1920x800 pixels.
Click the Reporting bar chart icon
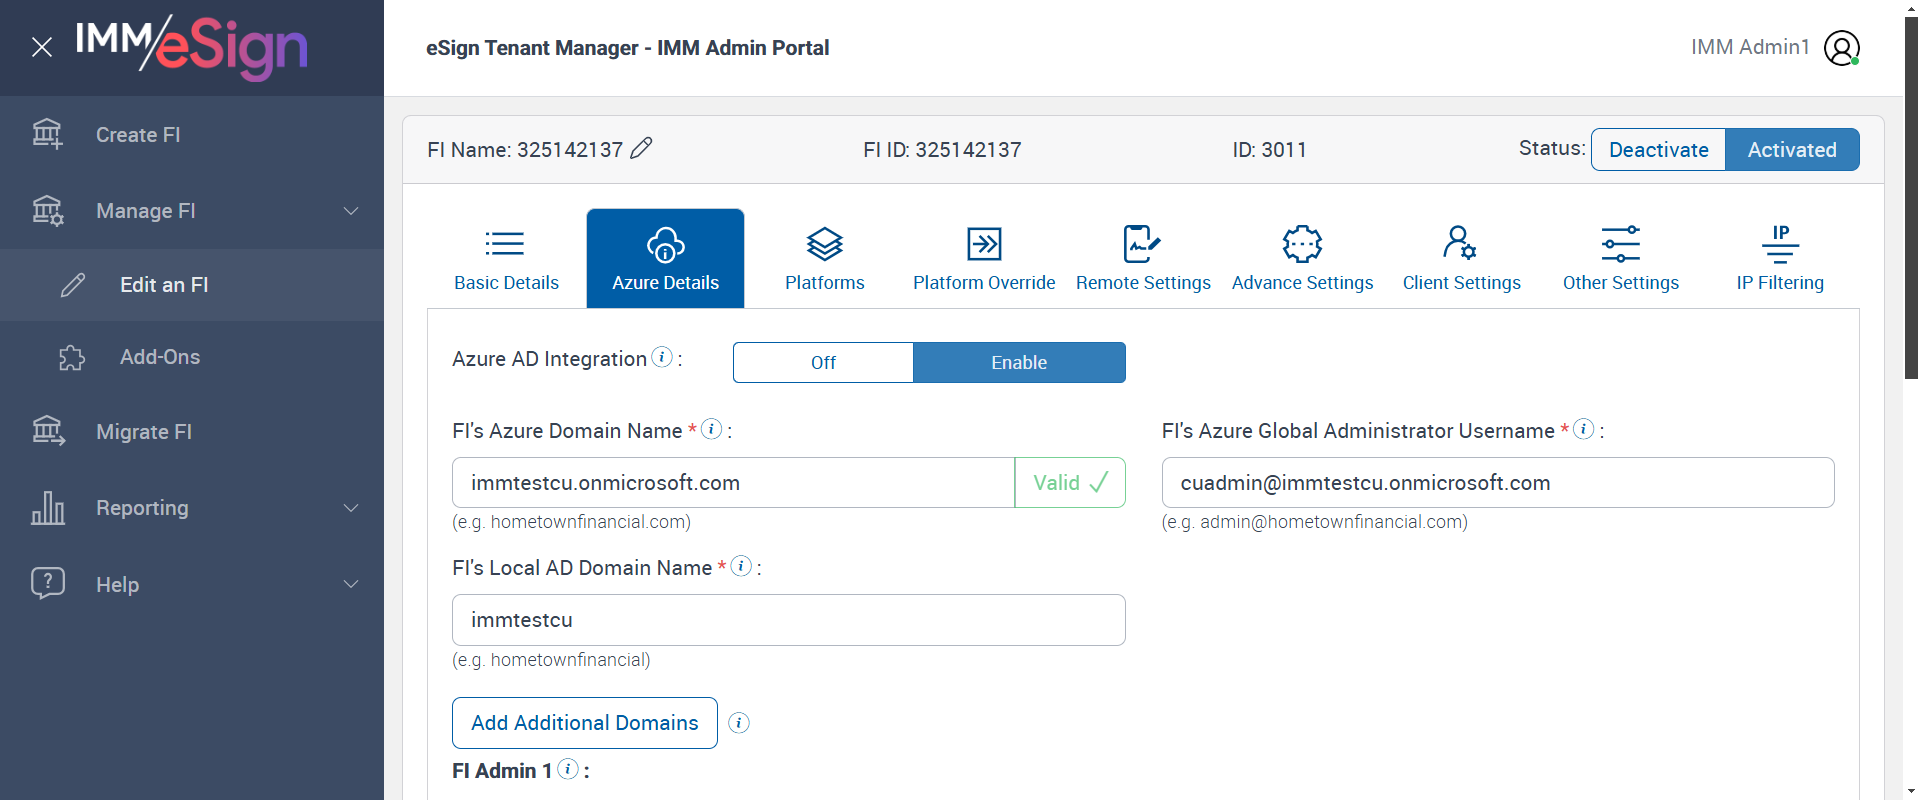tap(47, 508)
